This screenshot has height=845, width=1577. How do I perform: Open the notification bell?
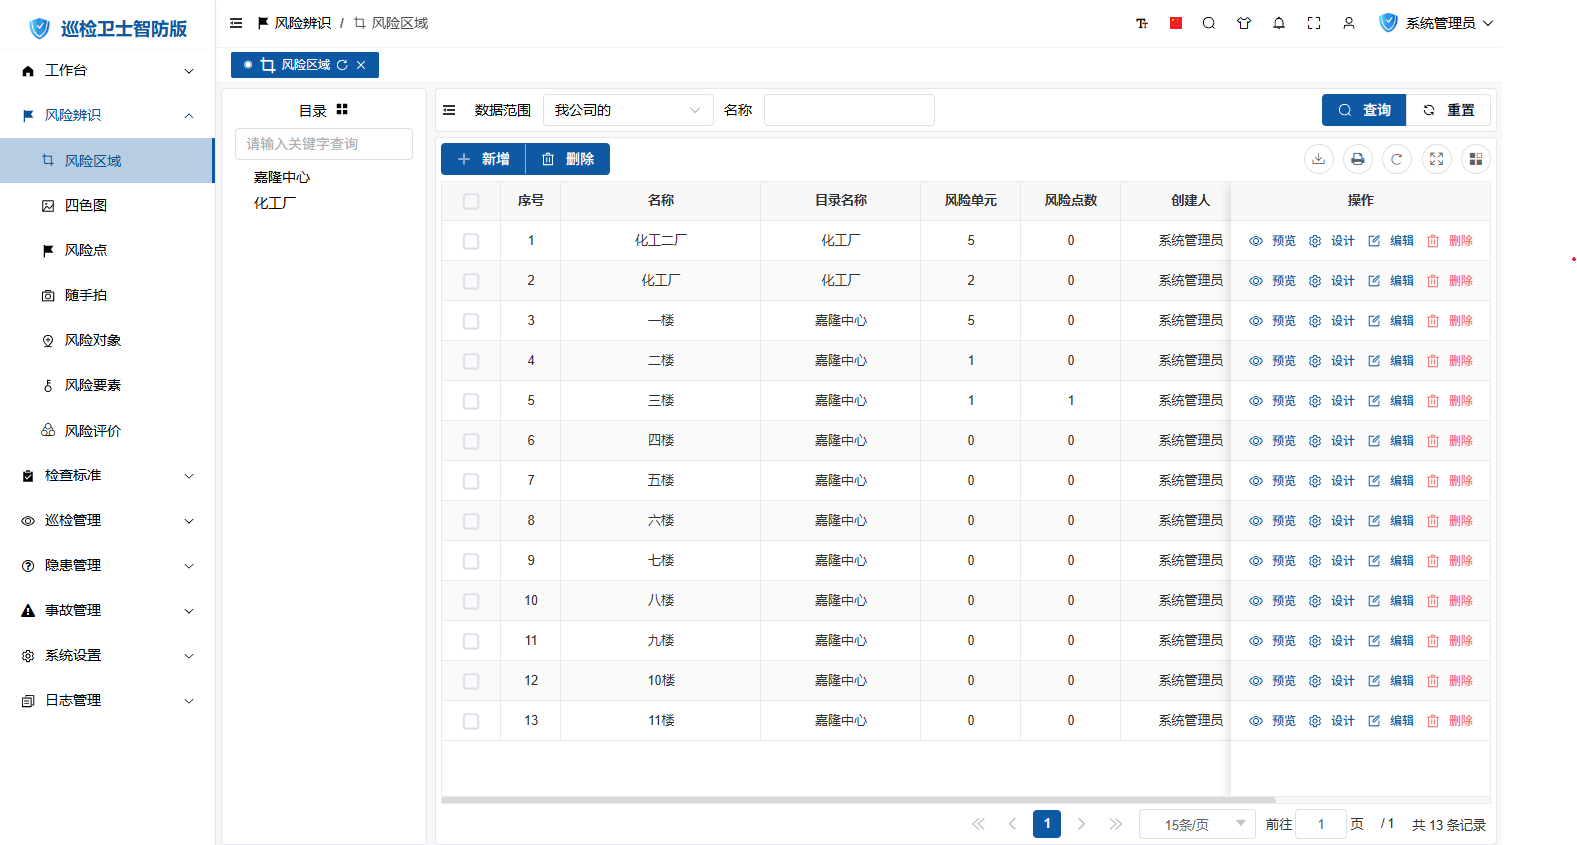(x=1279, y=23)
